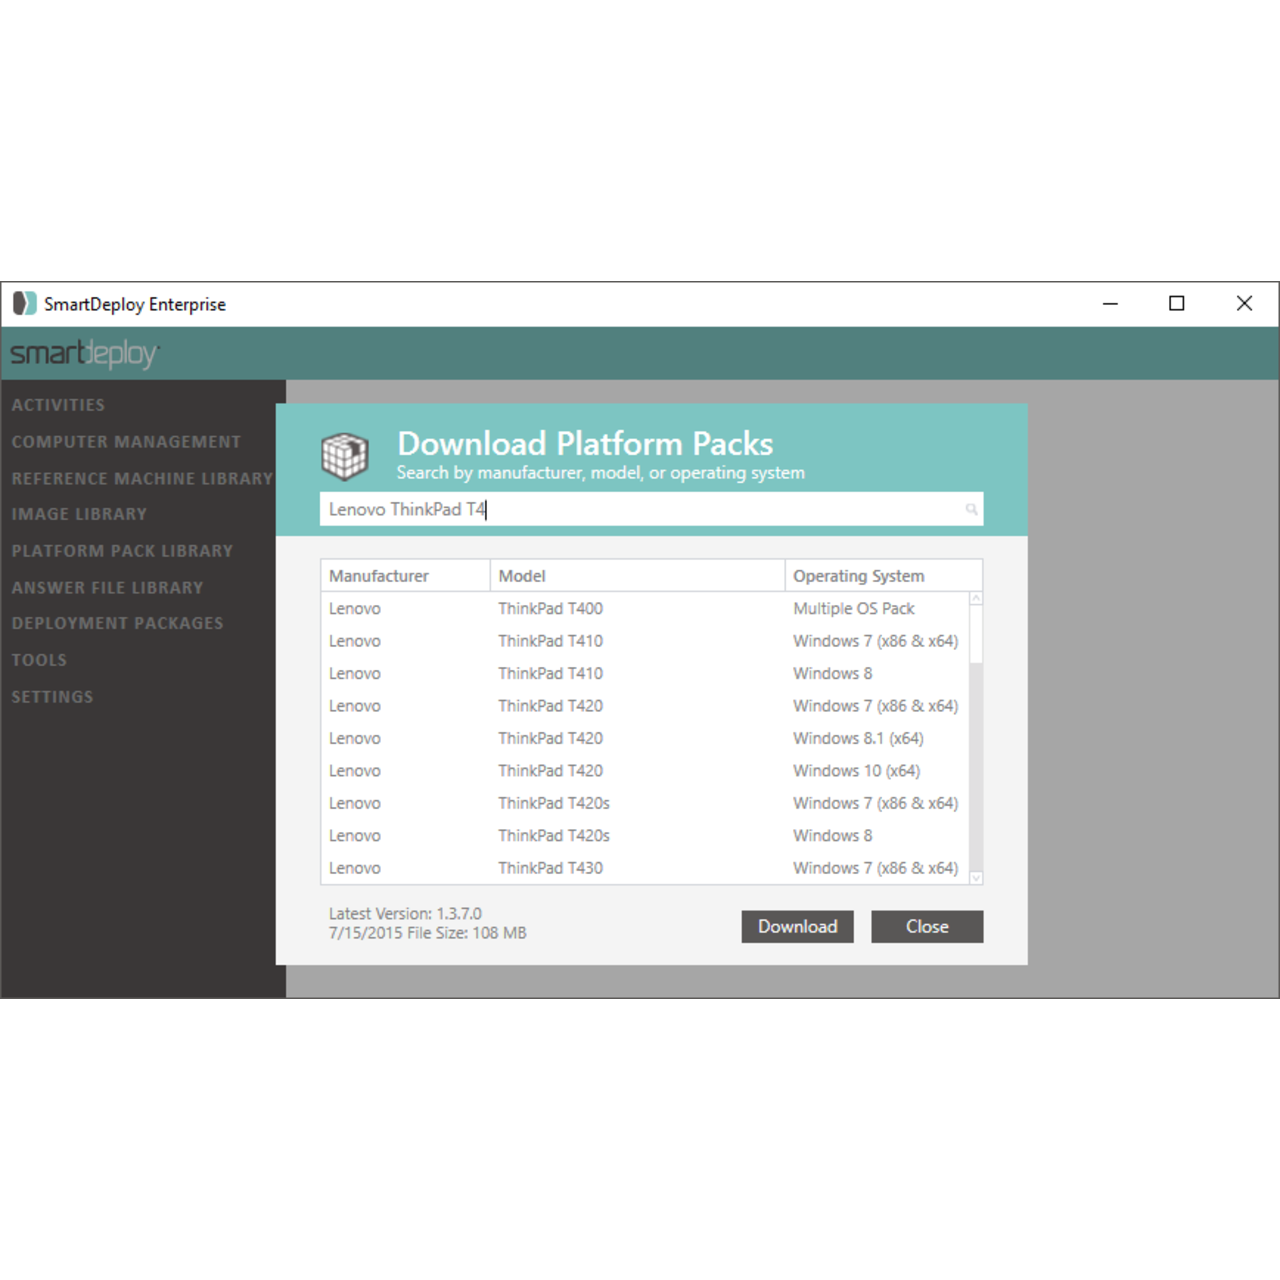Click the SmartDeploy logo in the header
Image resolution: width=1280 pixels, height=1280 pixels.
pos(83,353)
